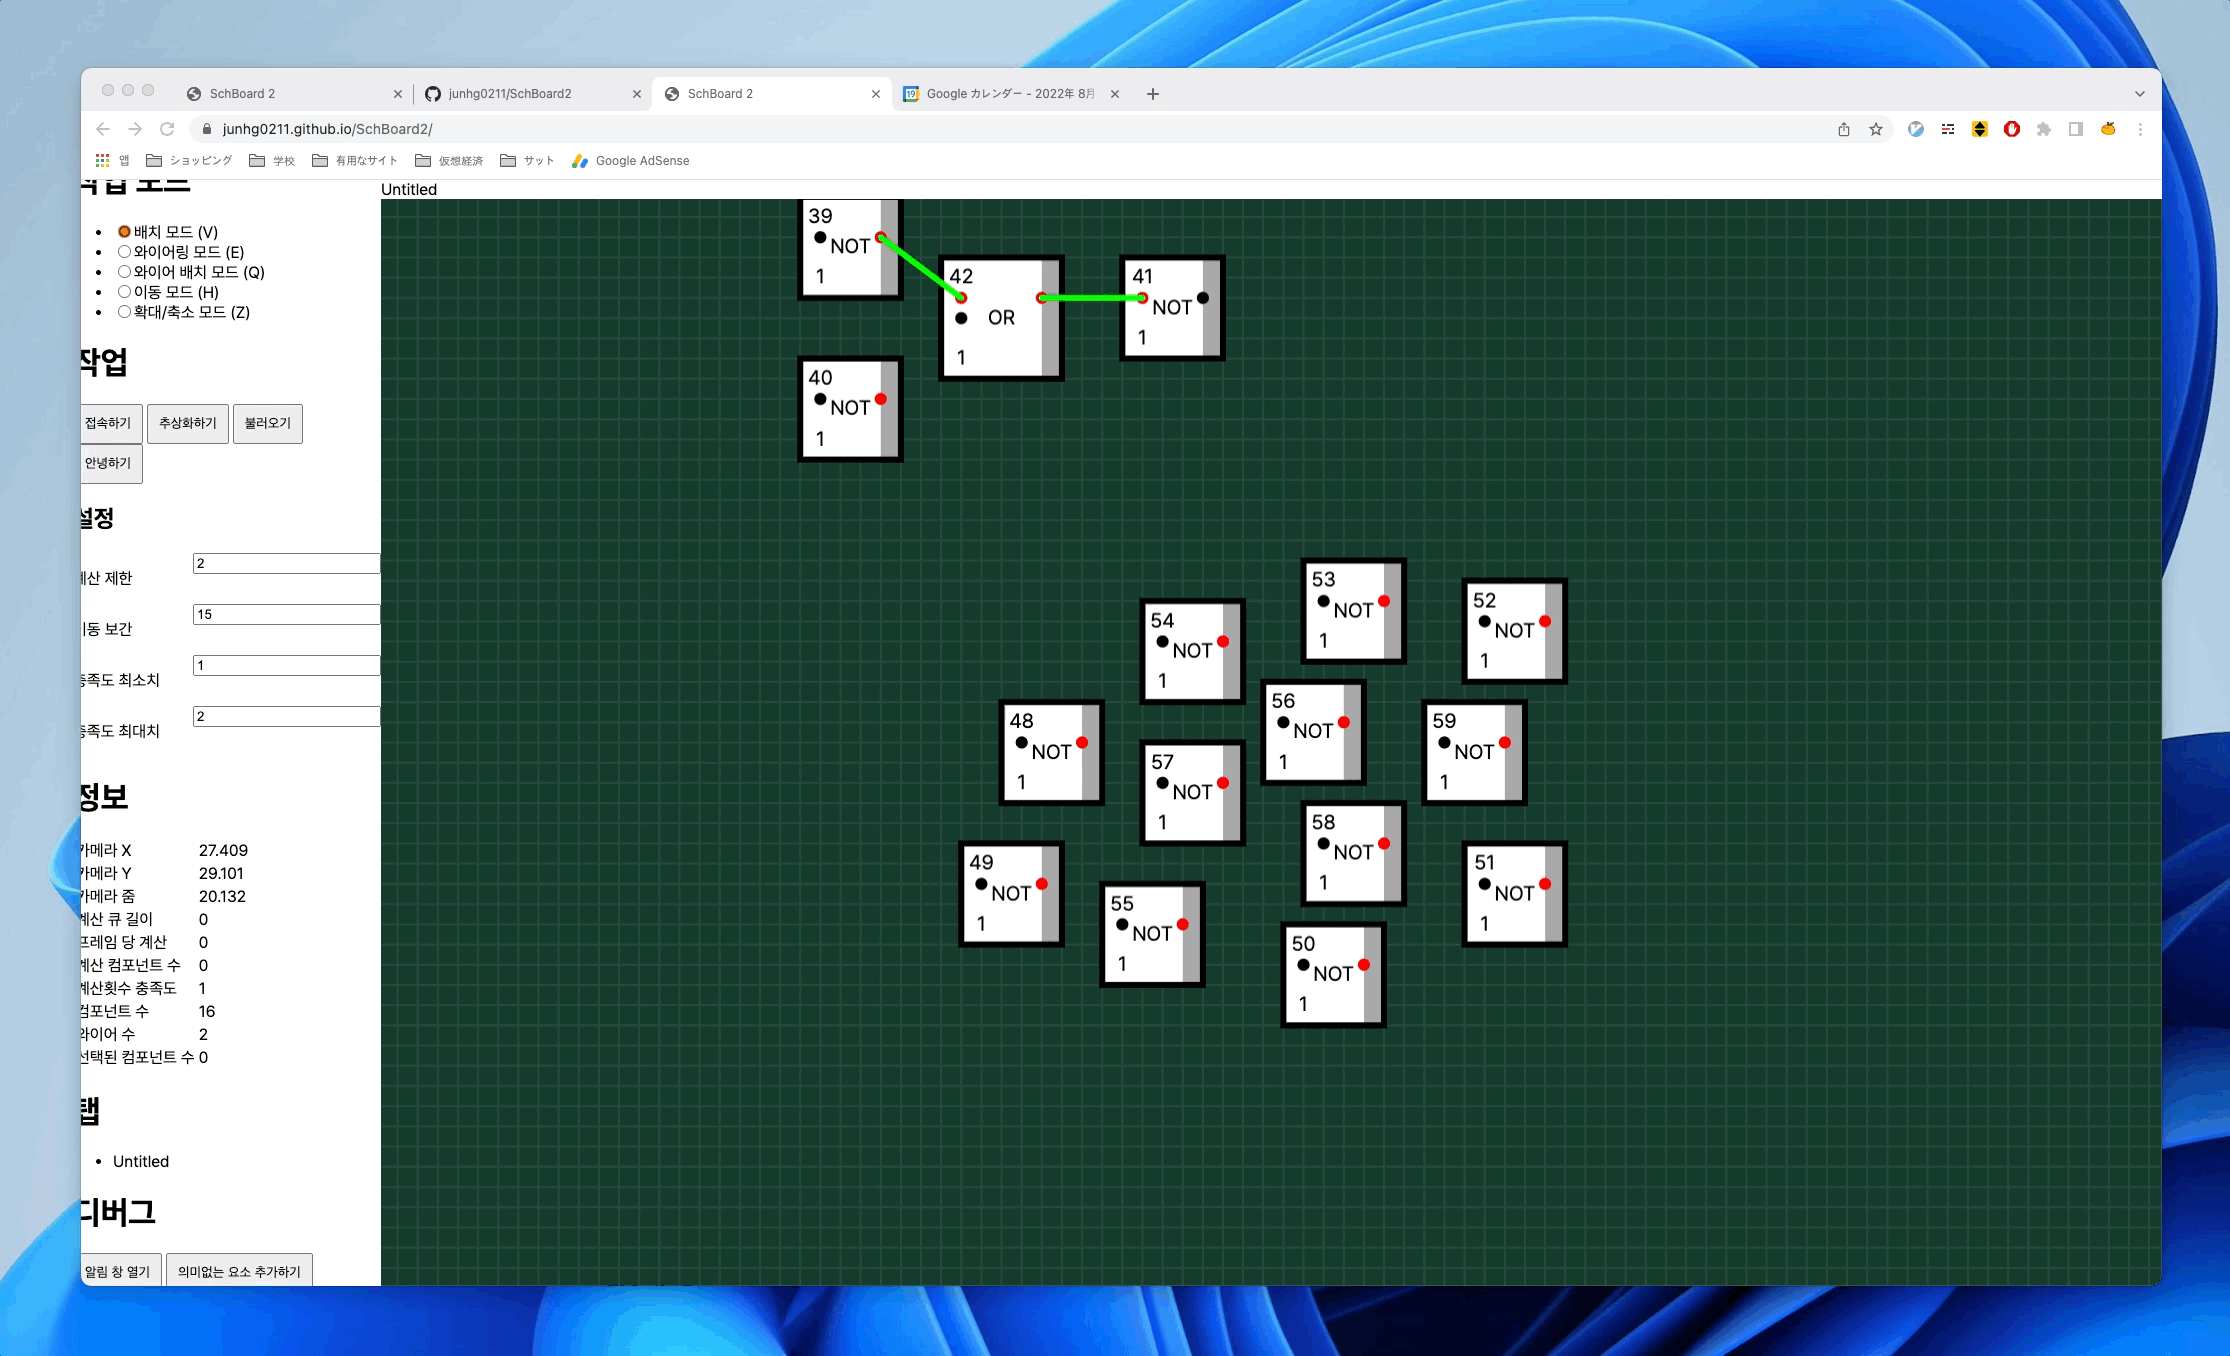Open the Chrome three-dot menu icon
2230x1356 pixels.
2140,129
